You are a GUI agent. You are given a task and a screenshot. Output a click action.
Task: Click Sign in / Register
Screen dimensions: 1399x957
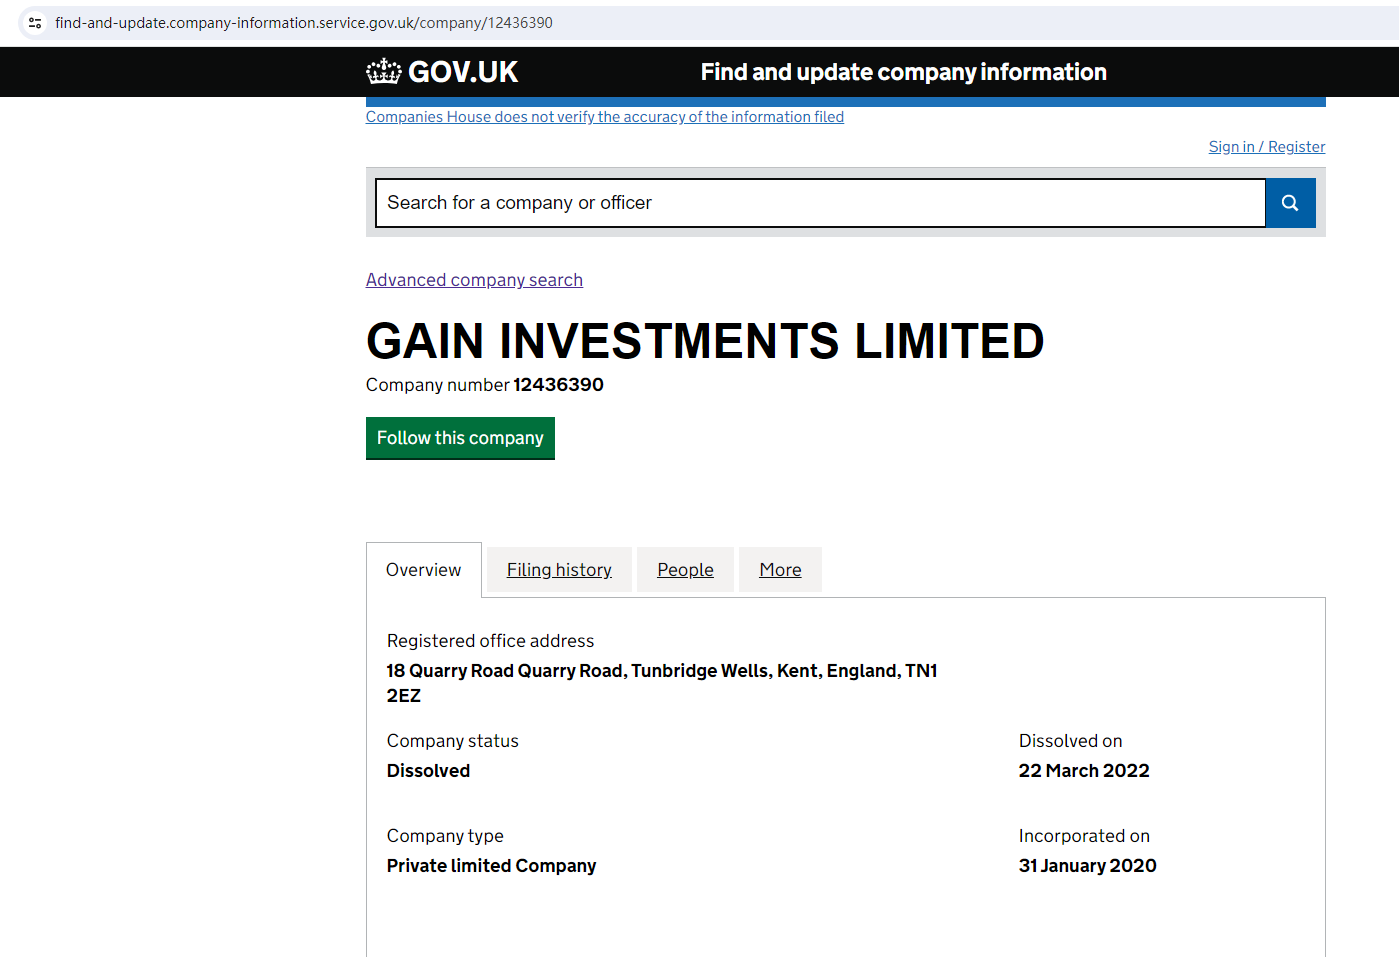click(1266, 147)
